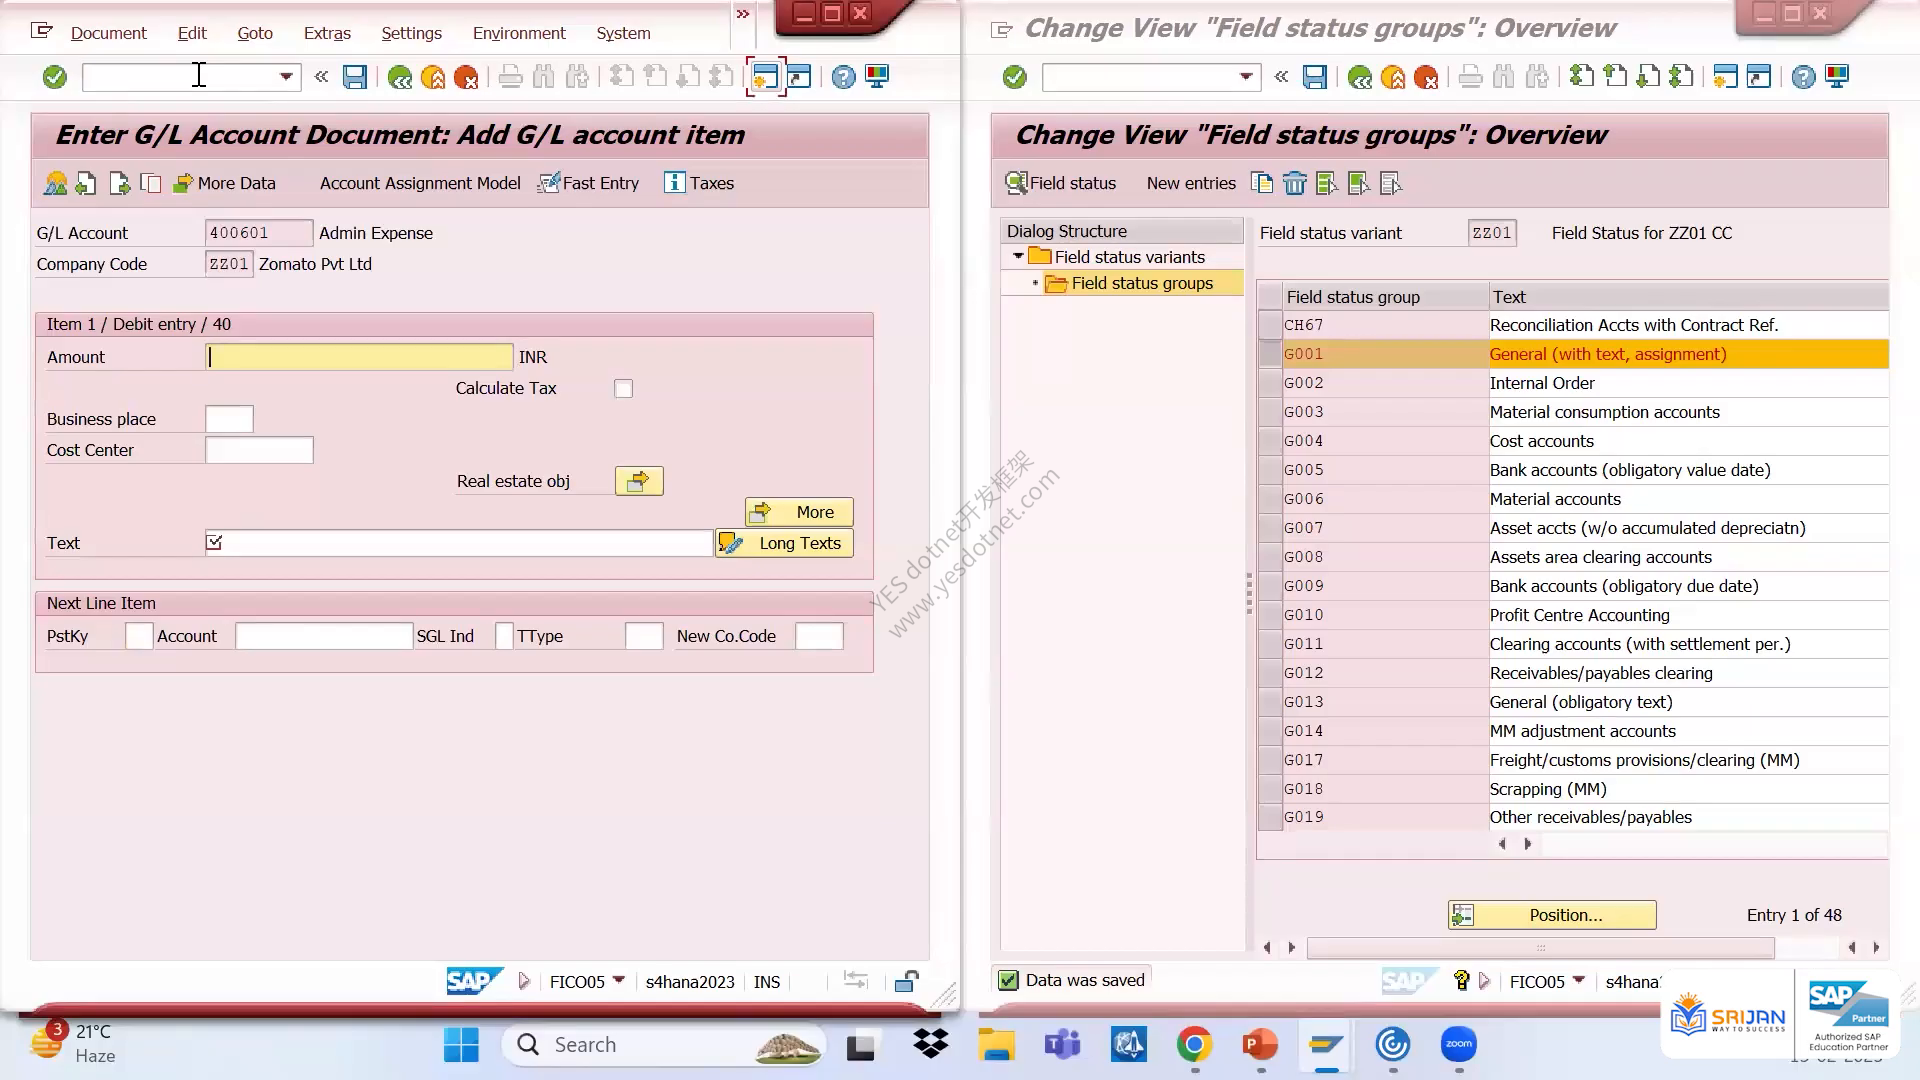The width and height of the screenshot is (1920, 1080).
Task: Open Chrome from the Windows taskbar
Action: click(x=1193, y=1045)
